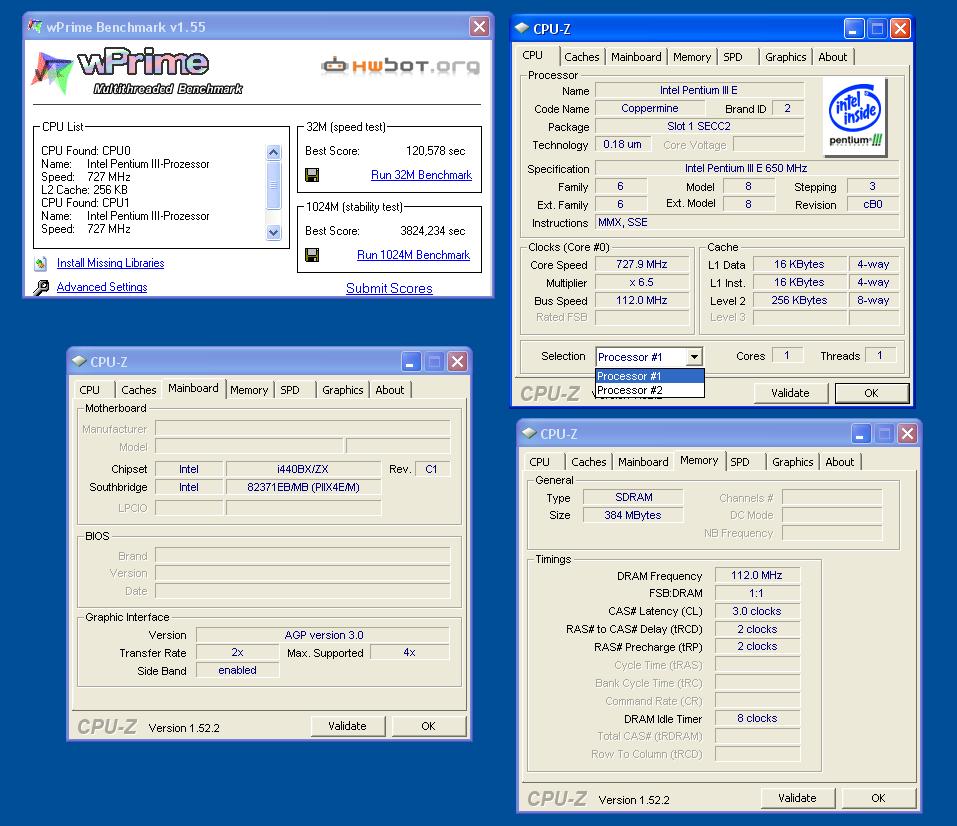The image size is (957, 826).
Task: Click the wPrime logo graphic
Action: (x=137, y=71)
